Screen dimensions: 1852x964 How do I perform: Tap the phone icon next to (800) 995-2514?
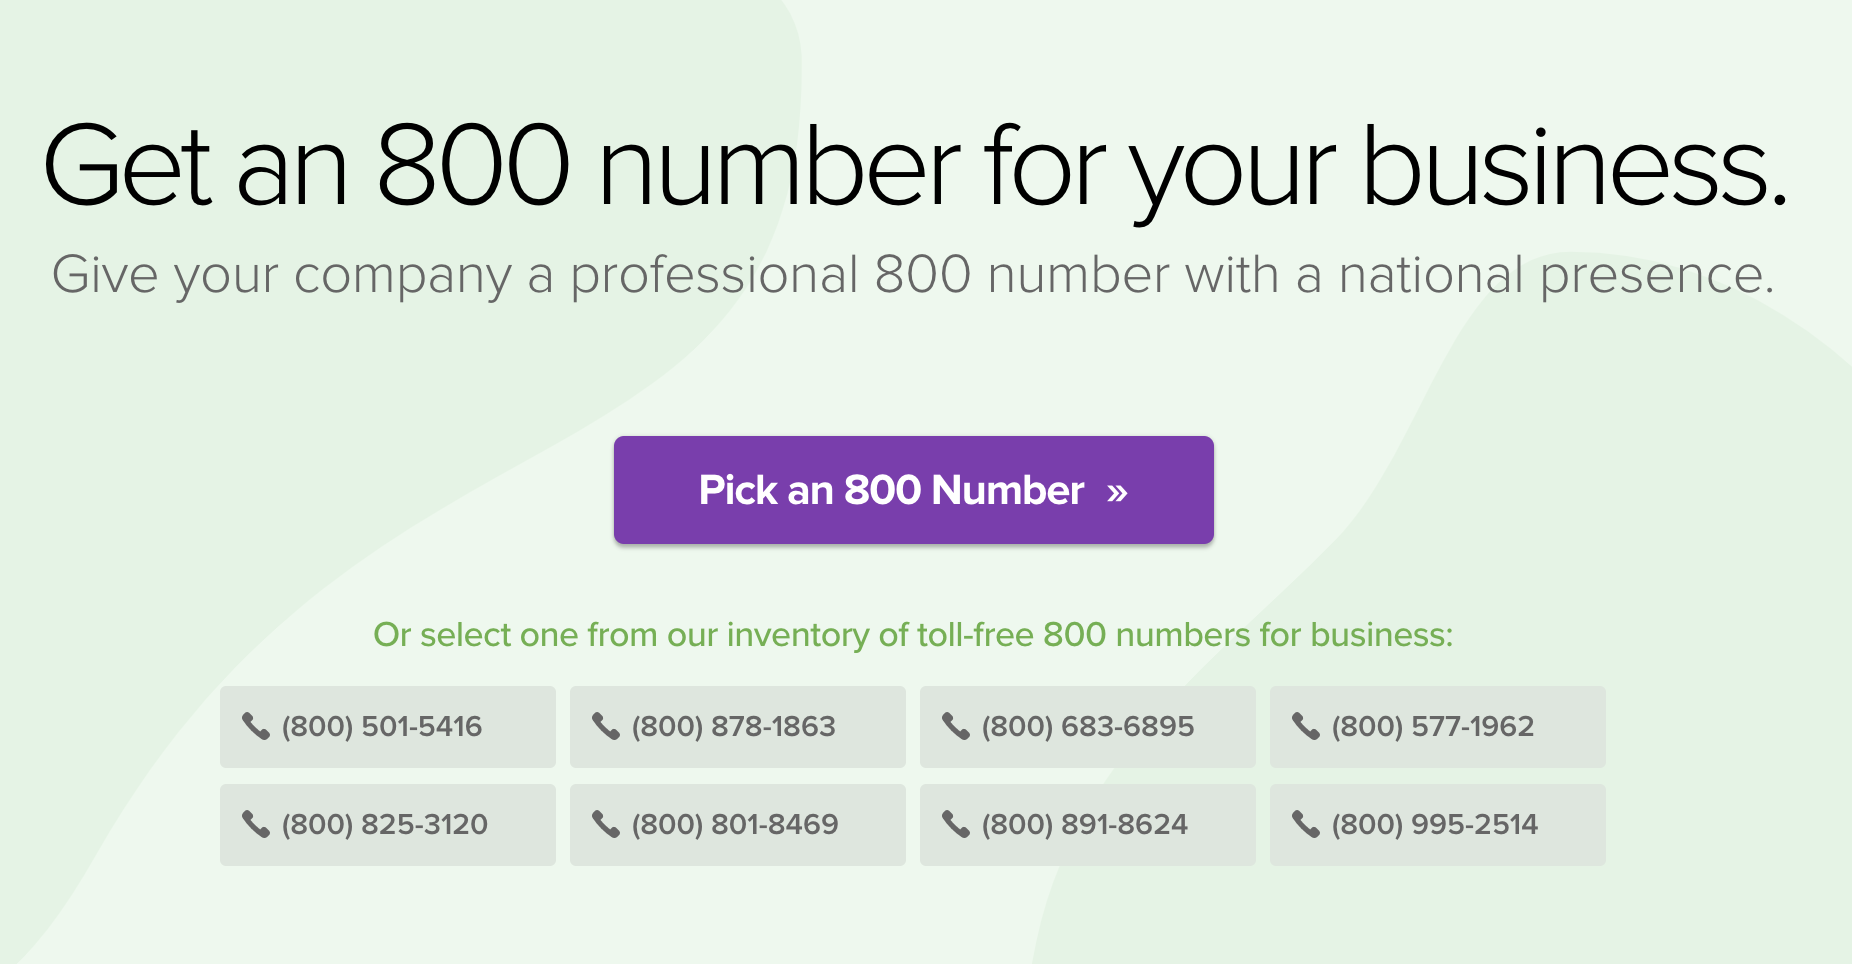coord(1306,825)
